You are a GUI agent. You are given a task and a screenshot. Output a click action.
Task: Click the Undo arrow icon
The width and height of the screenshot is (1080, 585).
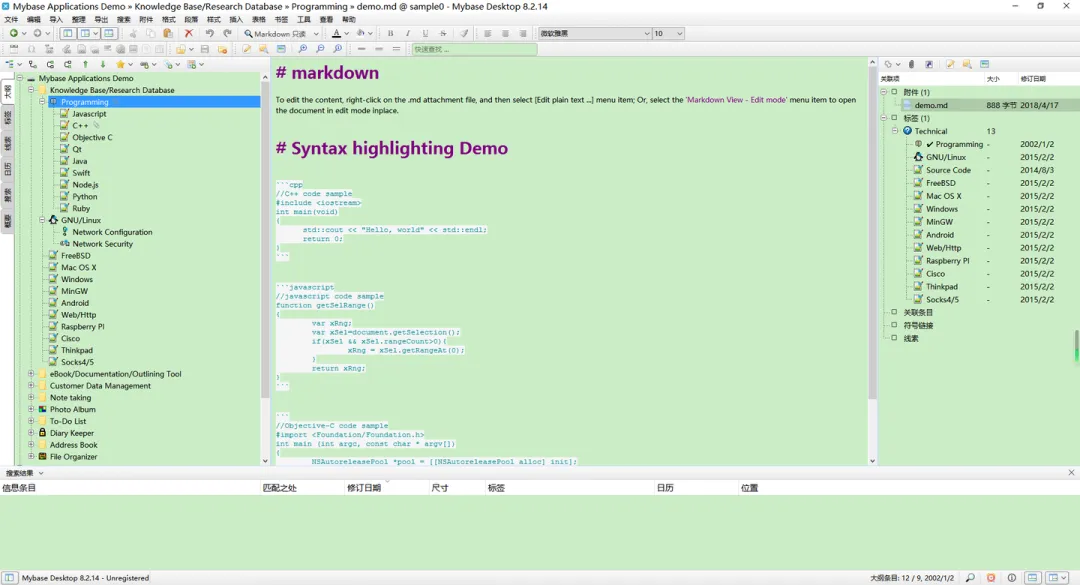(209, 33)
